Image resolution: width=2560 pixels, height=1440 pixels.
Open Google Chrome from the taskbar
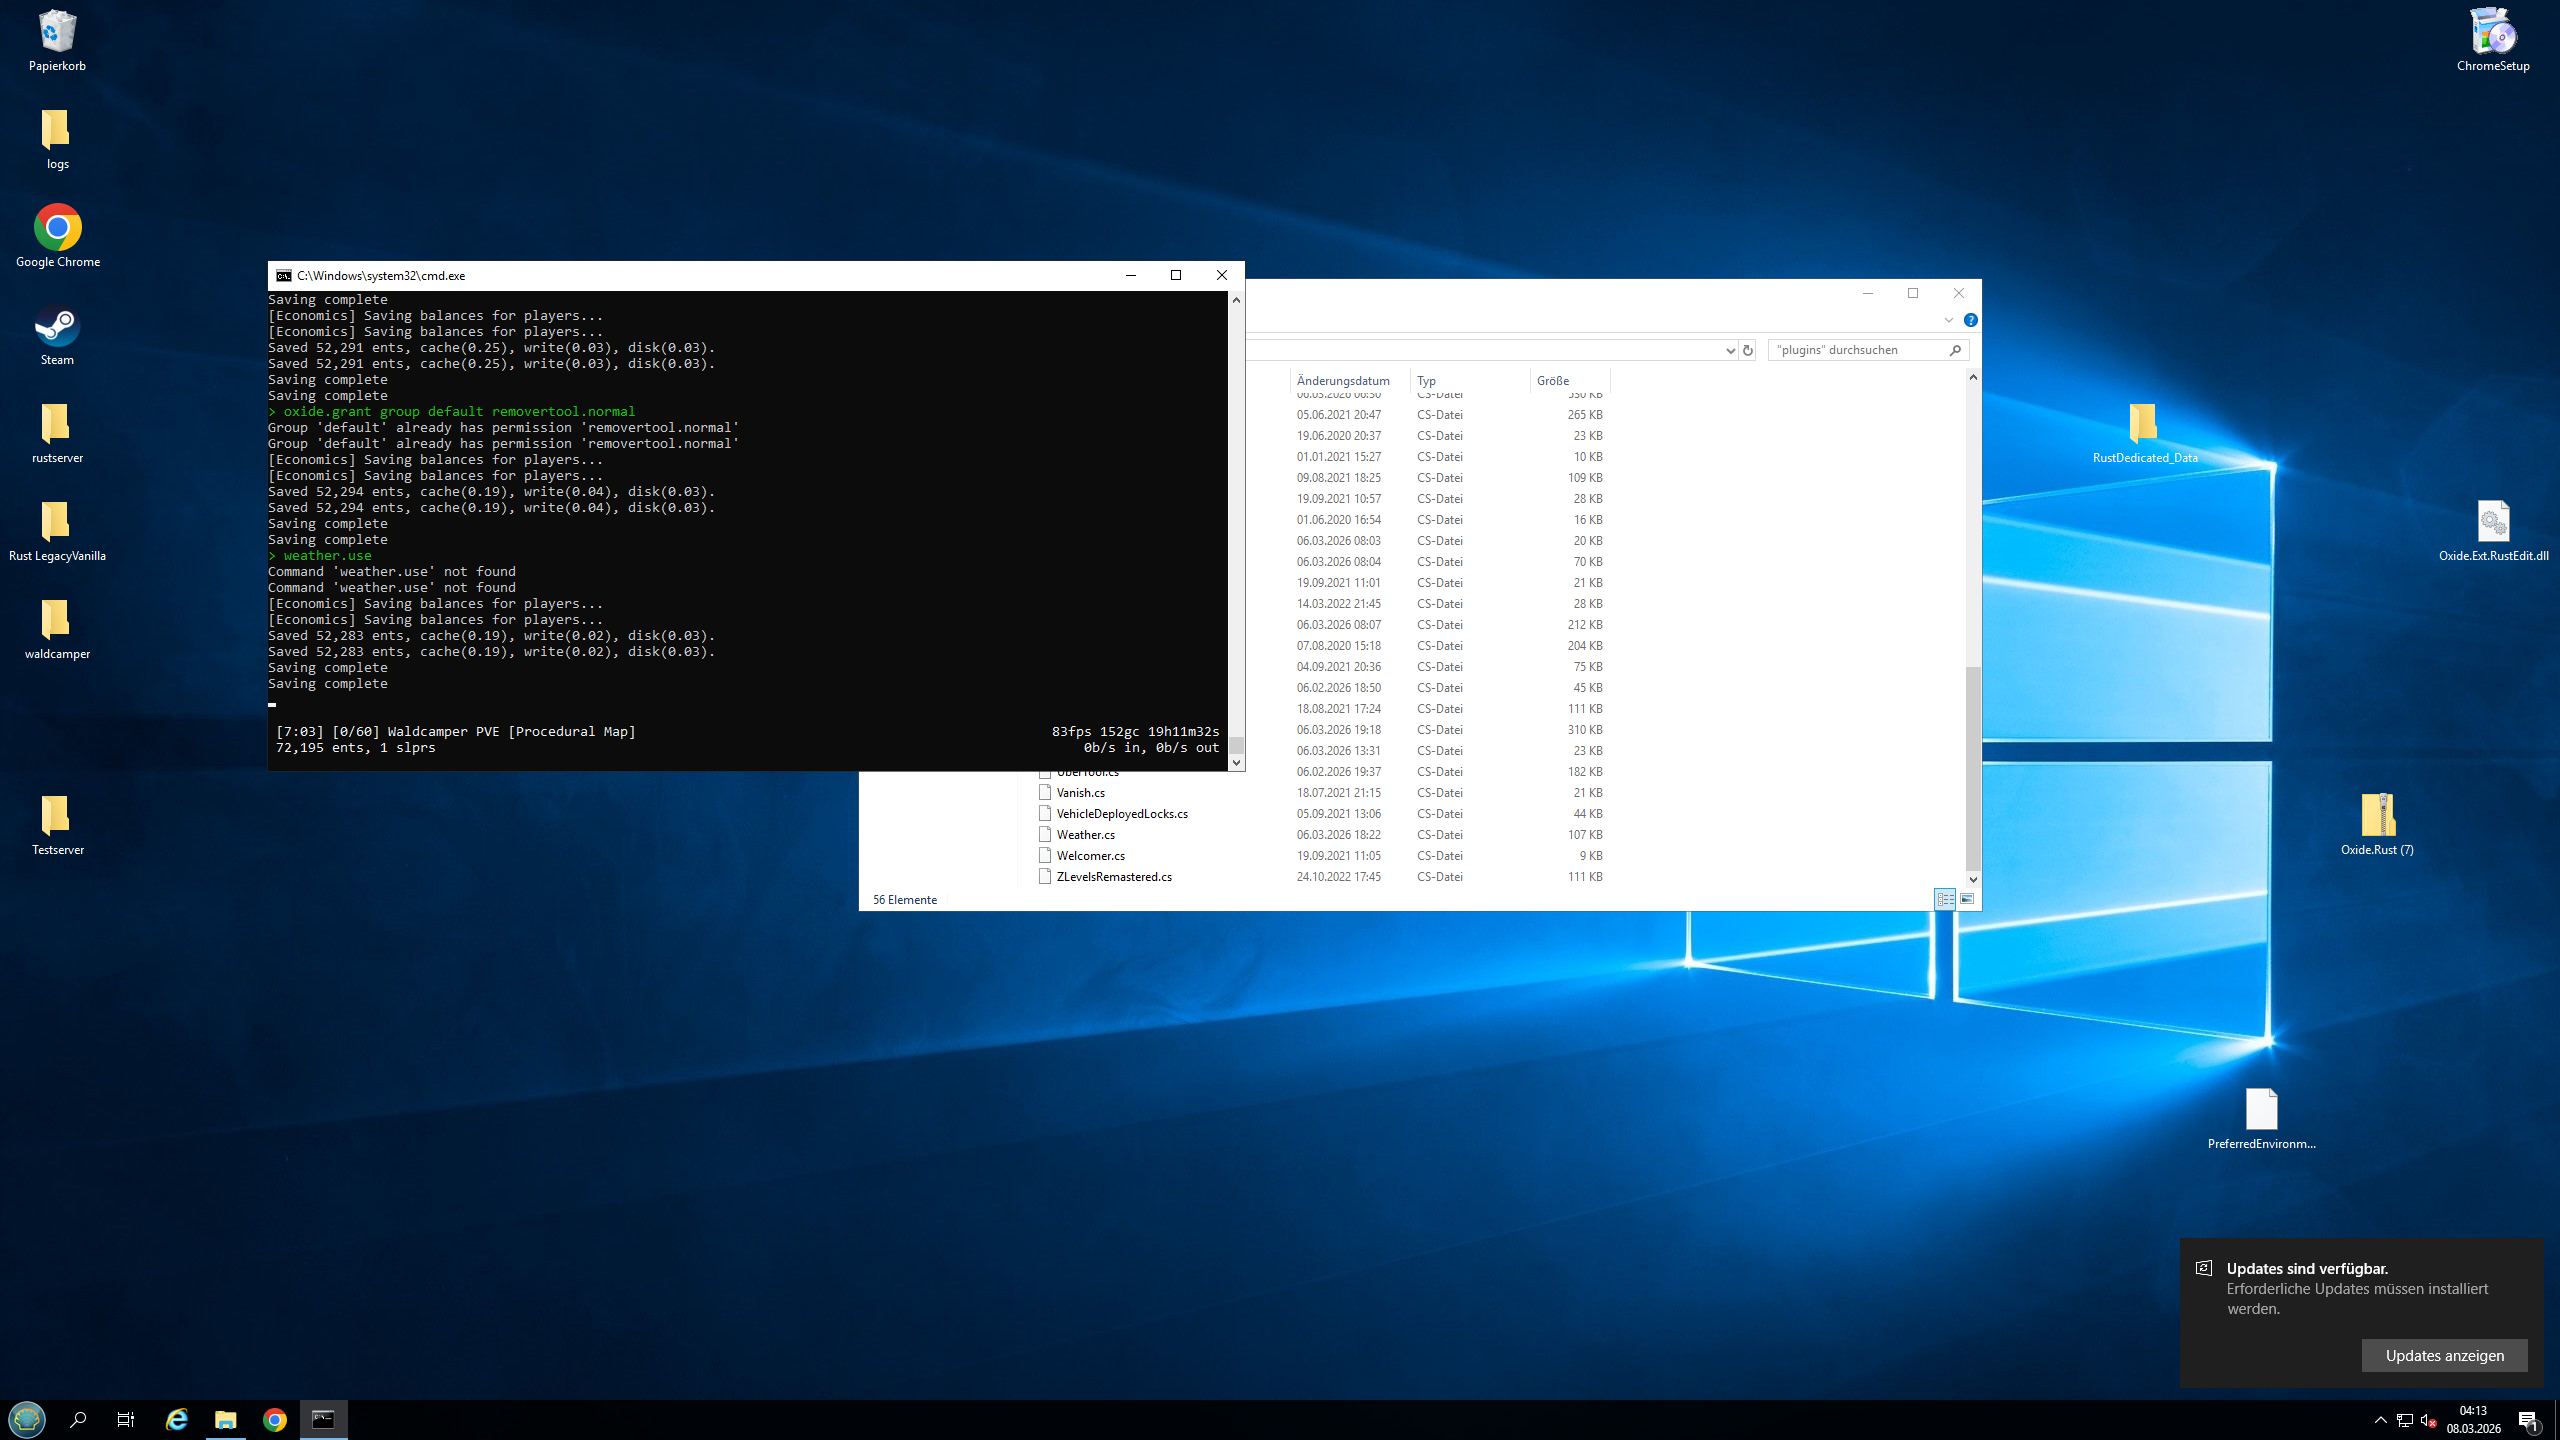tap(275, 1419)
